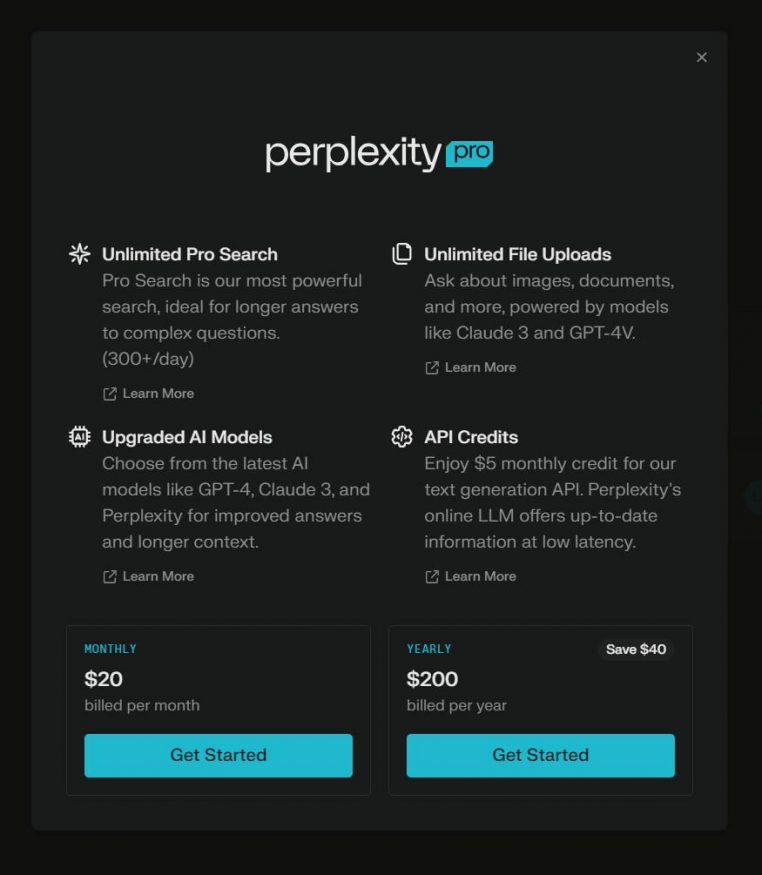The height and width of the screenshot is (875, 762).
Task: Close the Perplexity Pro upgrade dialog
Action: 702,57
